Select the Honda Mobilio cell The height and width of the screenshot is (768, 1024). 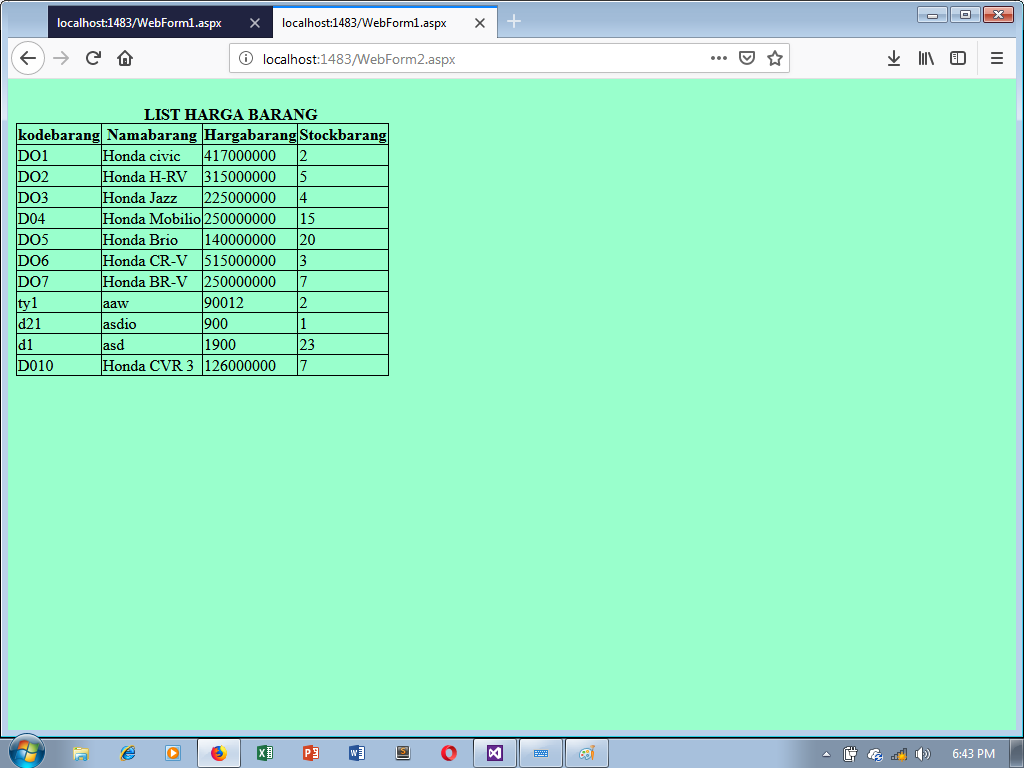point(152,218)
